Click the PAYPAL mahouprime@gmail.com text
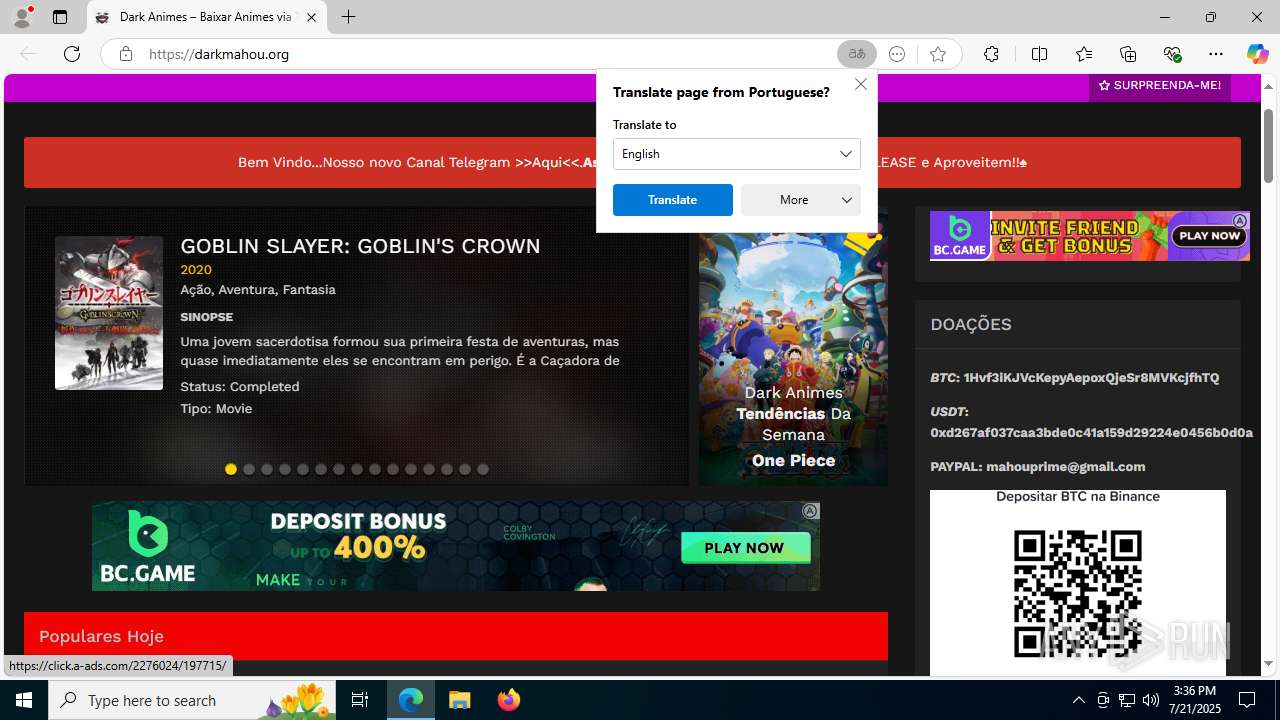 (1038, 467)
